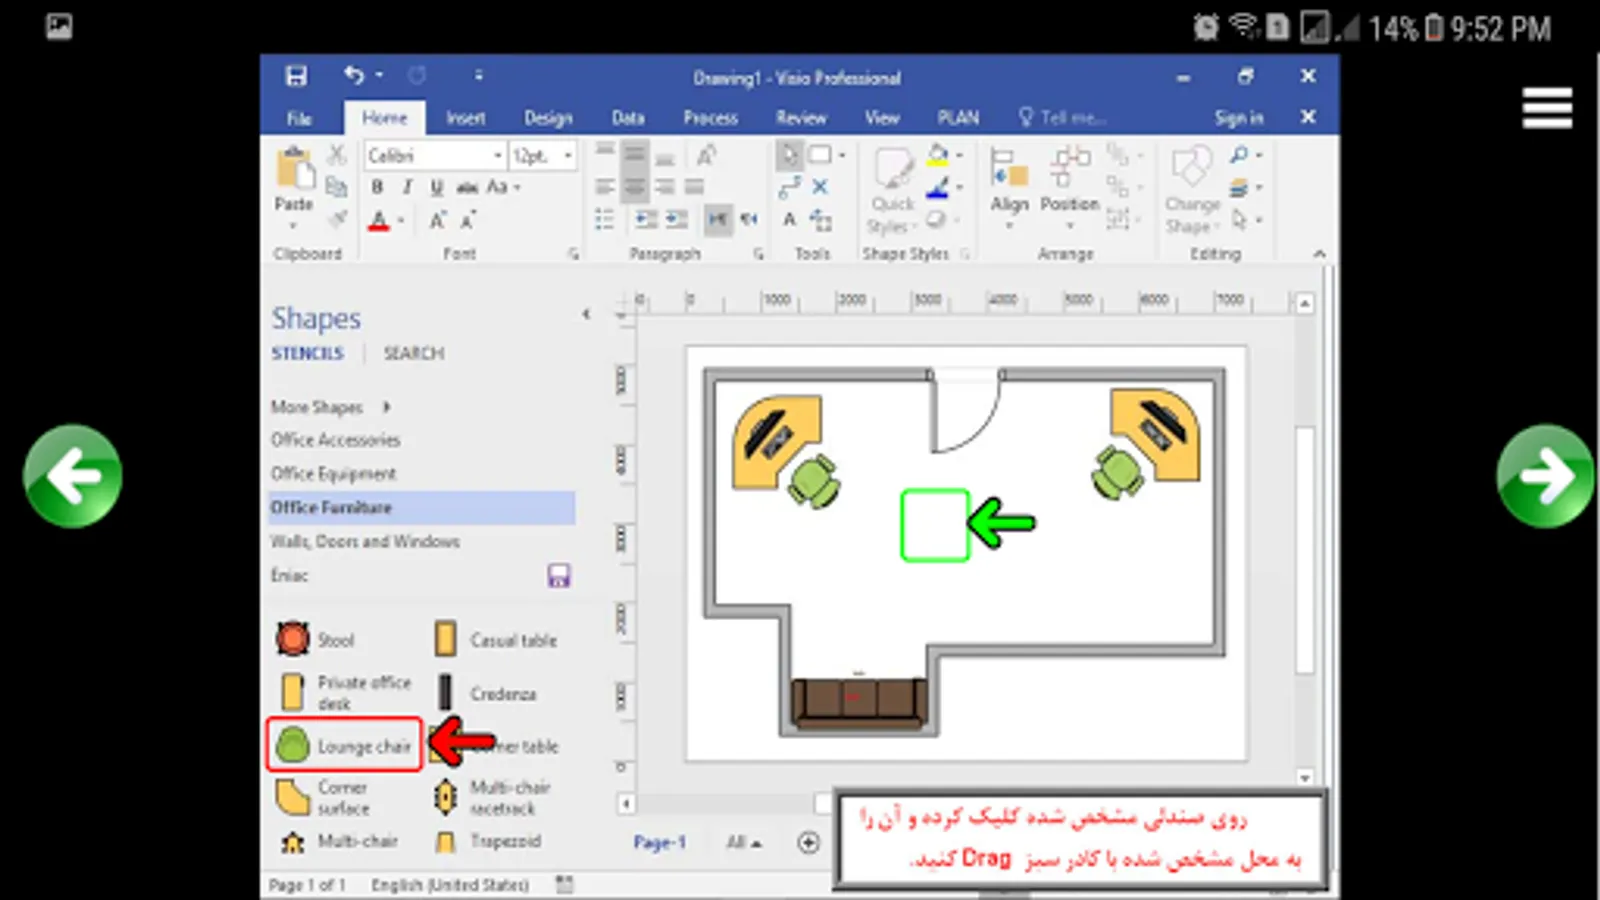The image size is (1600, 900).
Task: Select the Private office desk shape
Action: point(344,692)
